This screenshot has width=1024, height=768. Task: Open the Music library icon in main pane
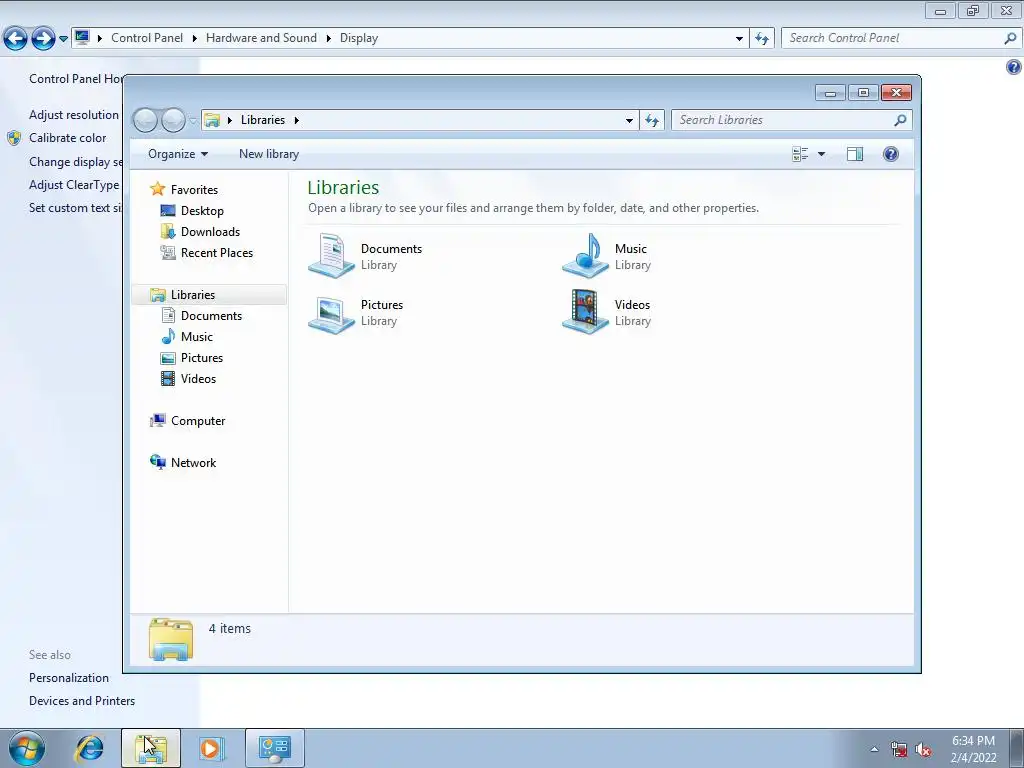[585, 256]
